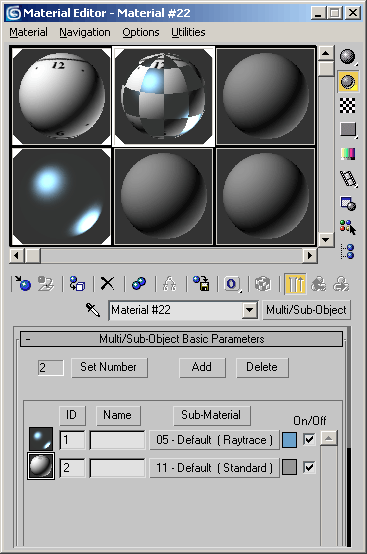Open Material/Map Navigator icon
Image resolution: width=367 pixels, height=554 pixels.
pos(348,252)
